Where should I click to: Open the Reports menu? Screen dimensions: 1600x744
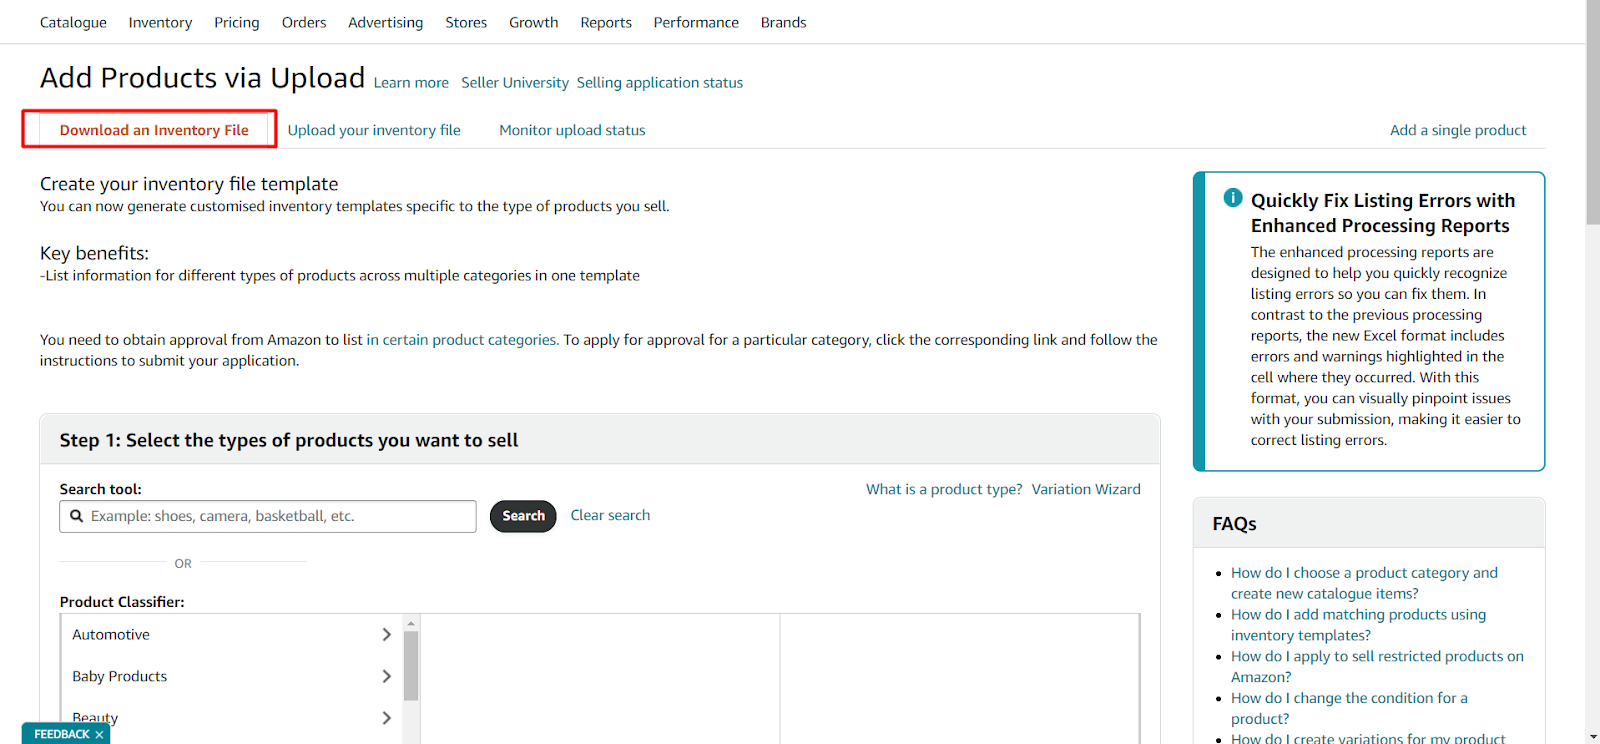[606, 22]
